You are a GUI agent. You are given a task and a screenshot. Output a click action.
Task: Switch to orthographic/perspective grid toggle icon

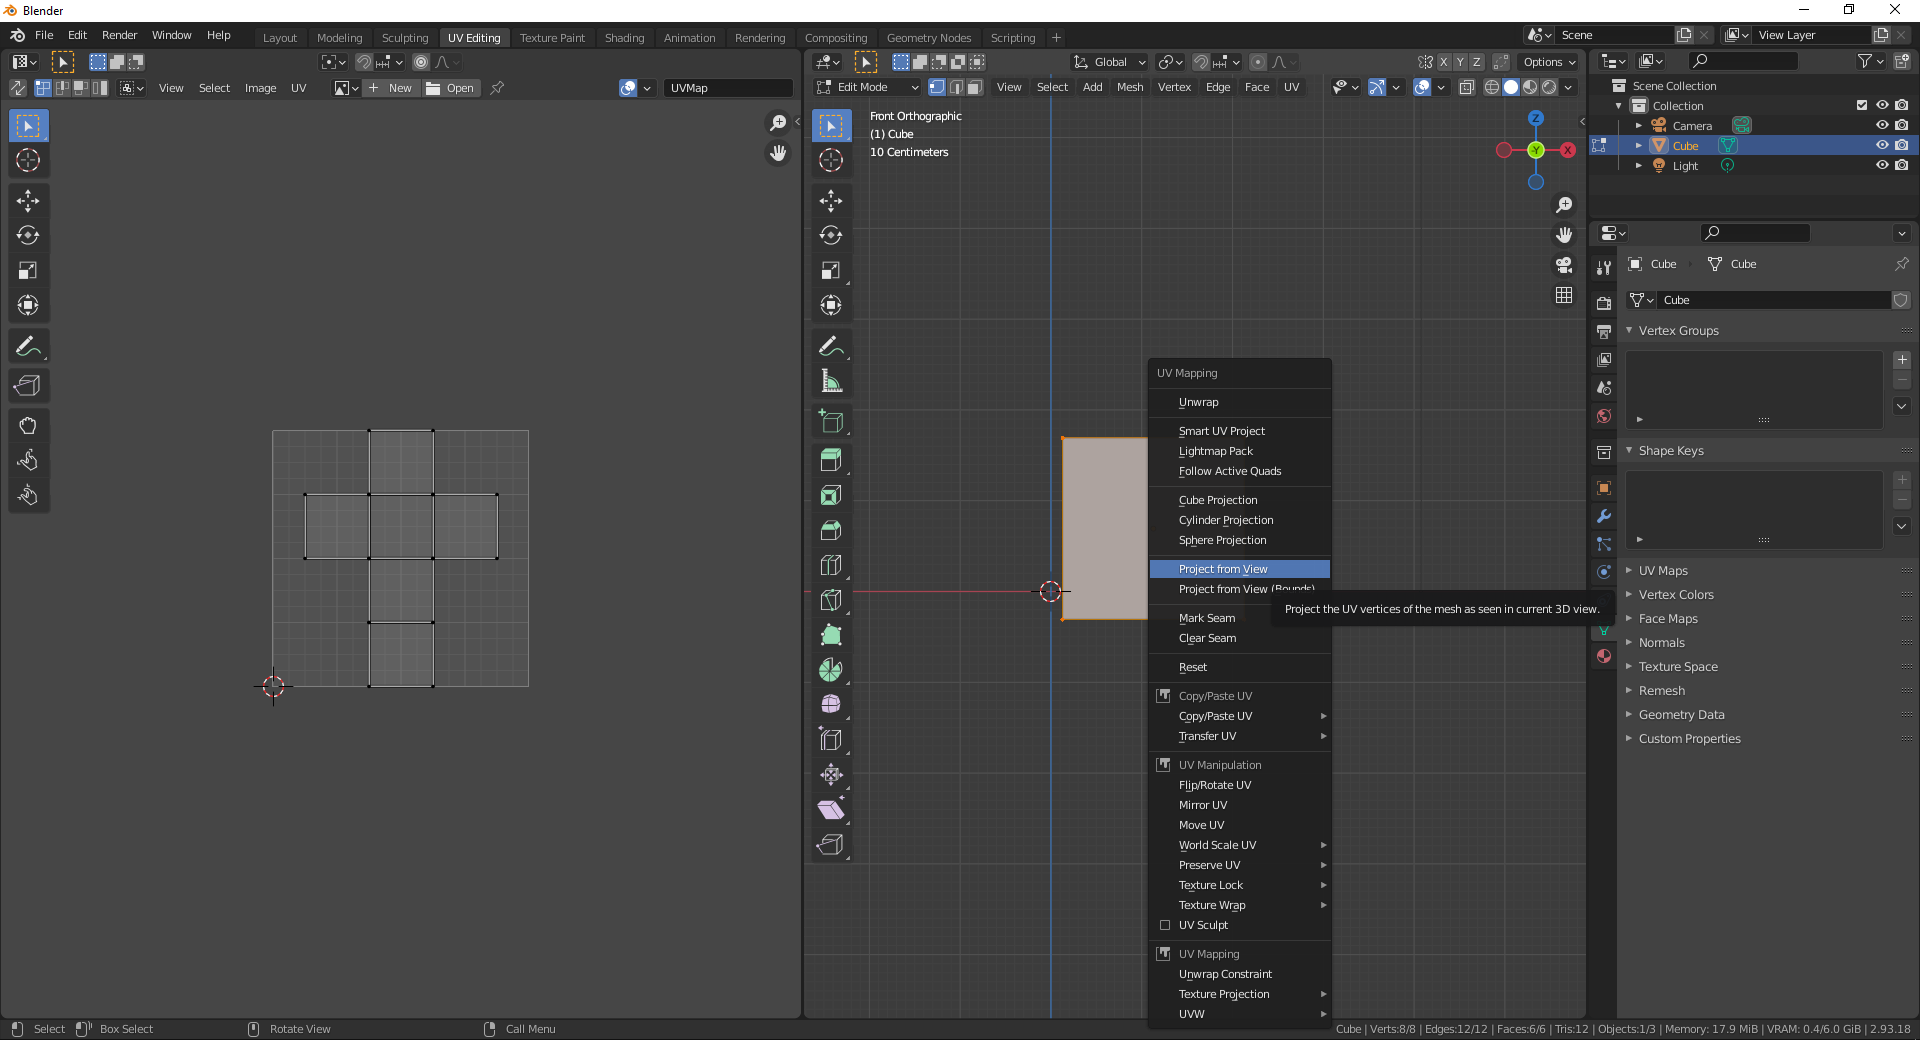click(x=1564, y=295)
